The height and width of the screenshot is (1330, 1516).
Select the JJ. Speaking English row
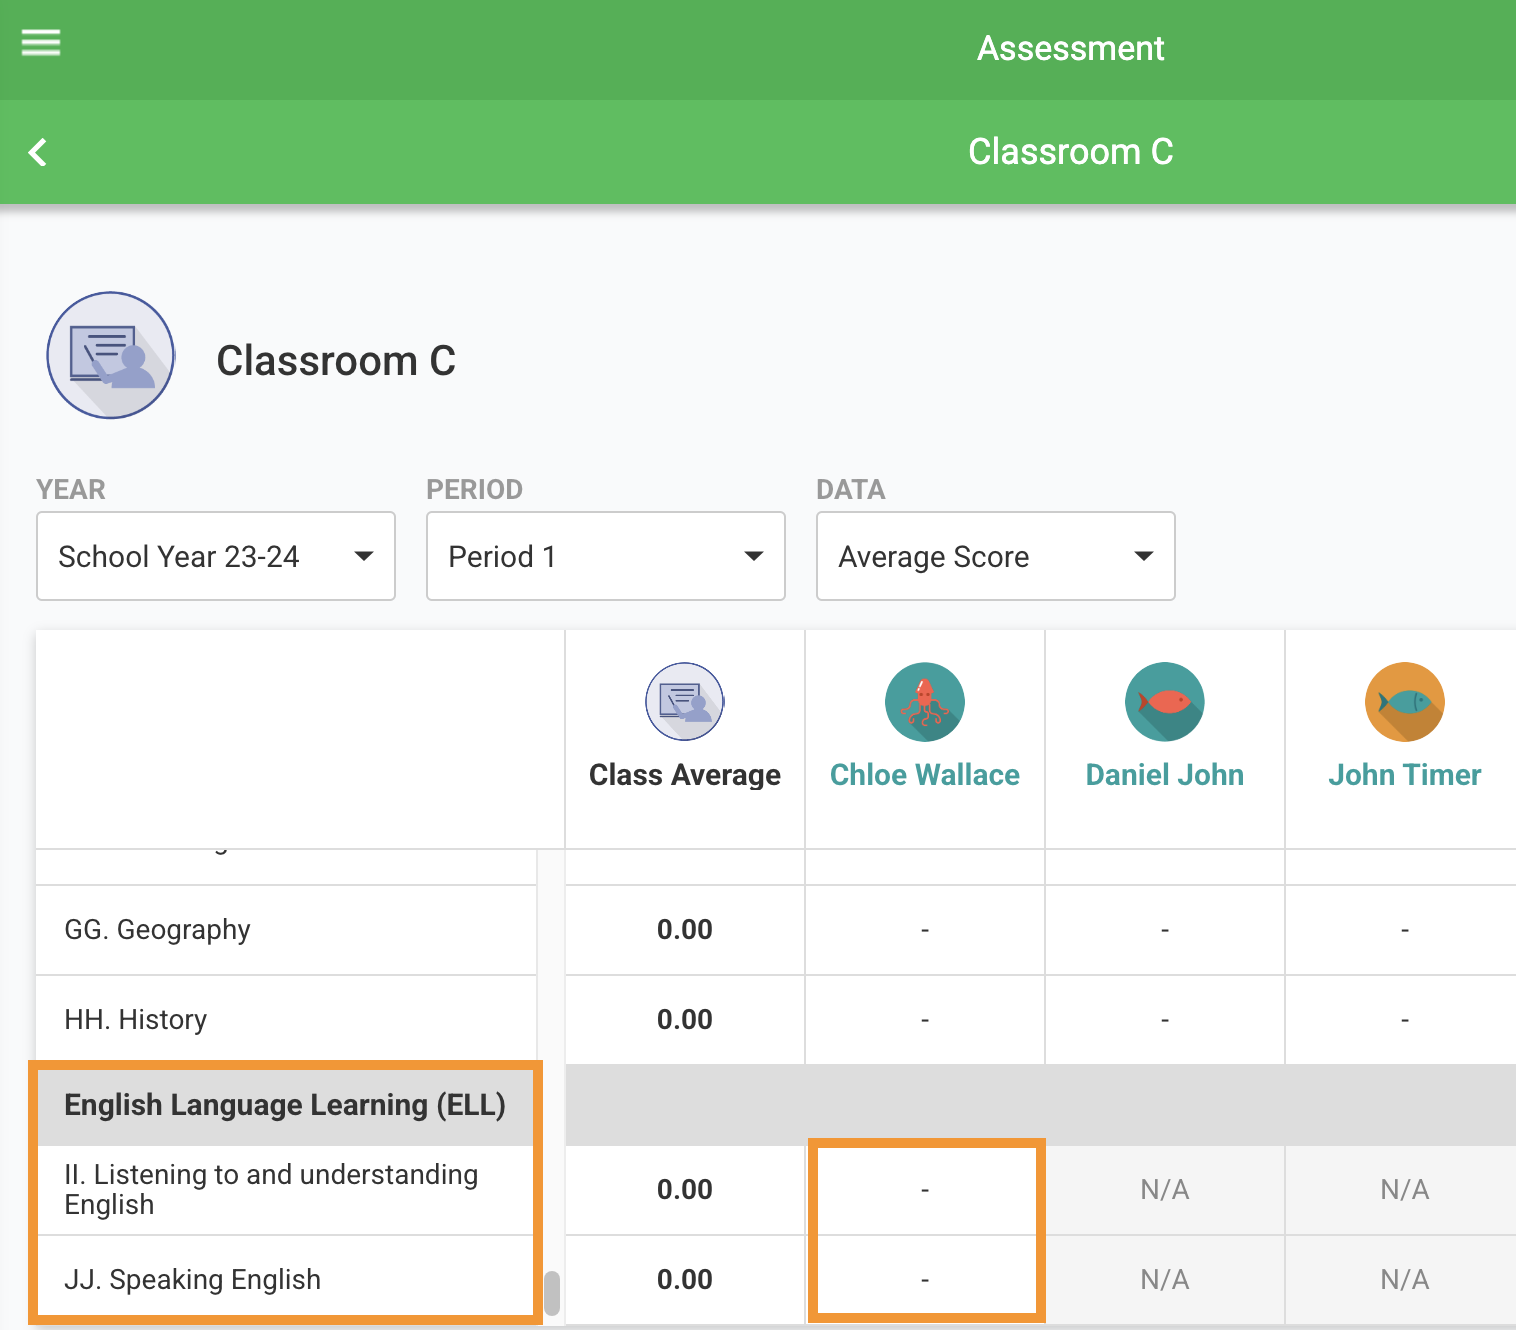pos(193,1280)
